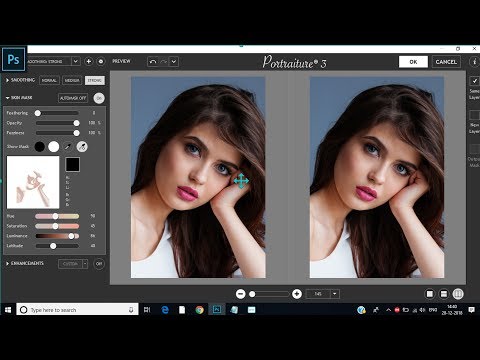
Task: Click the taskbar search box
Action: pos(77,310)
